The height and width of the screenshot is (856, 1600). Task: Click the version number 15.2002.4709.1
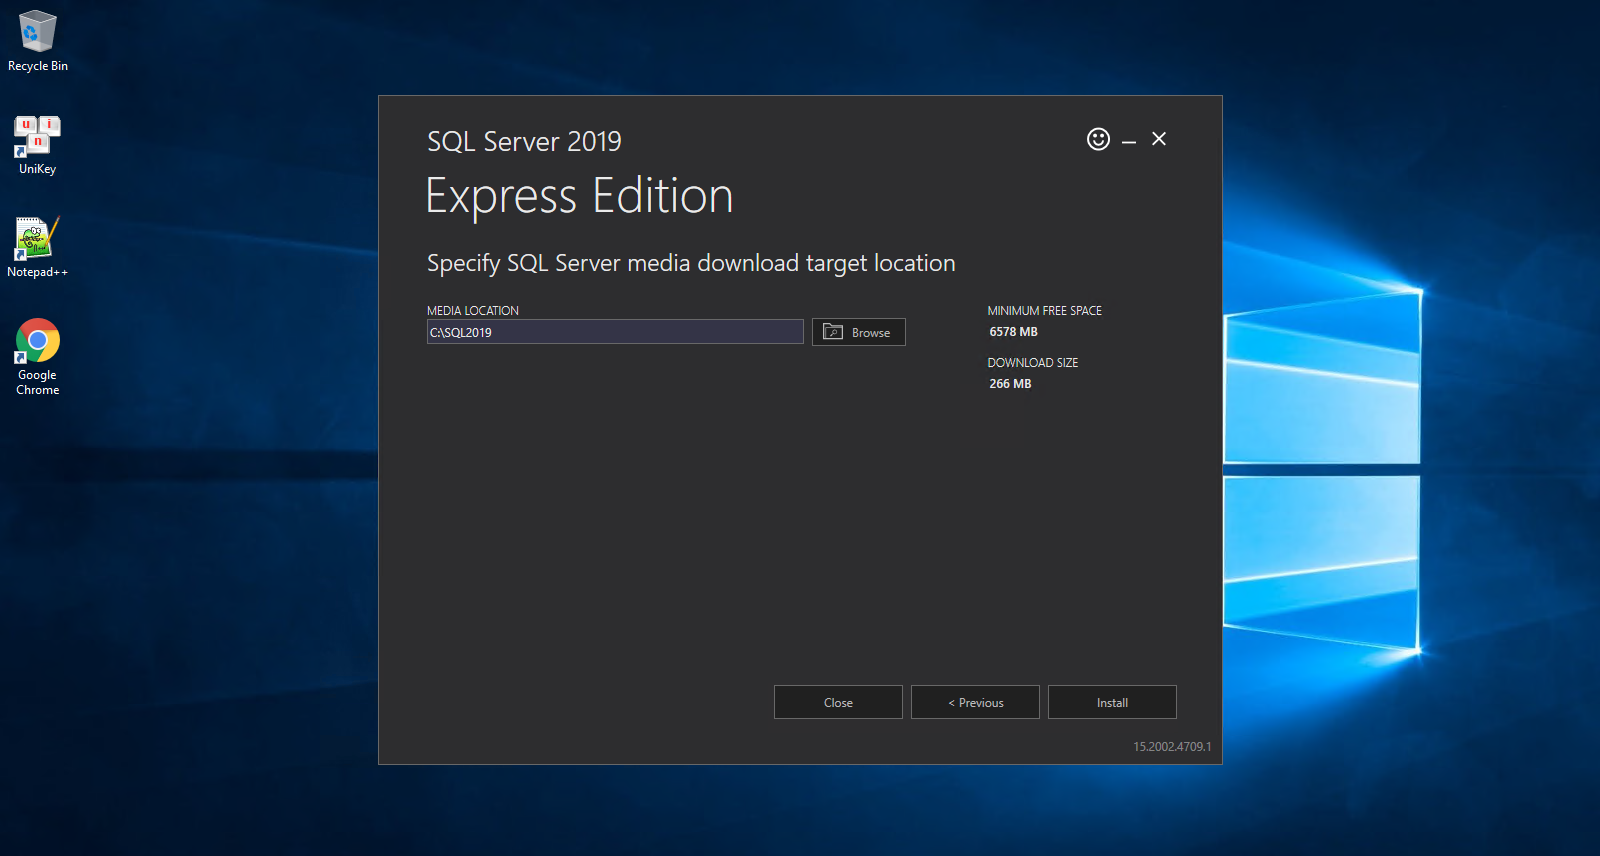tap(1171, 747)
